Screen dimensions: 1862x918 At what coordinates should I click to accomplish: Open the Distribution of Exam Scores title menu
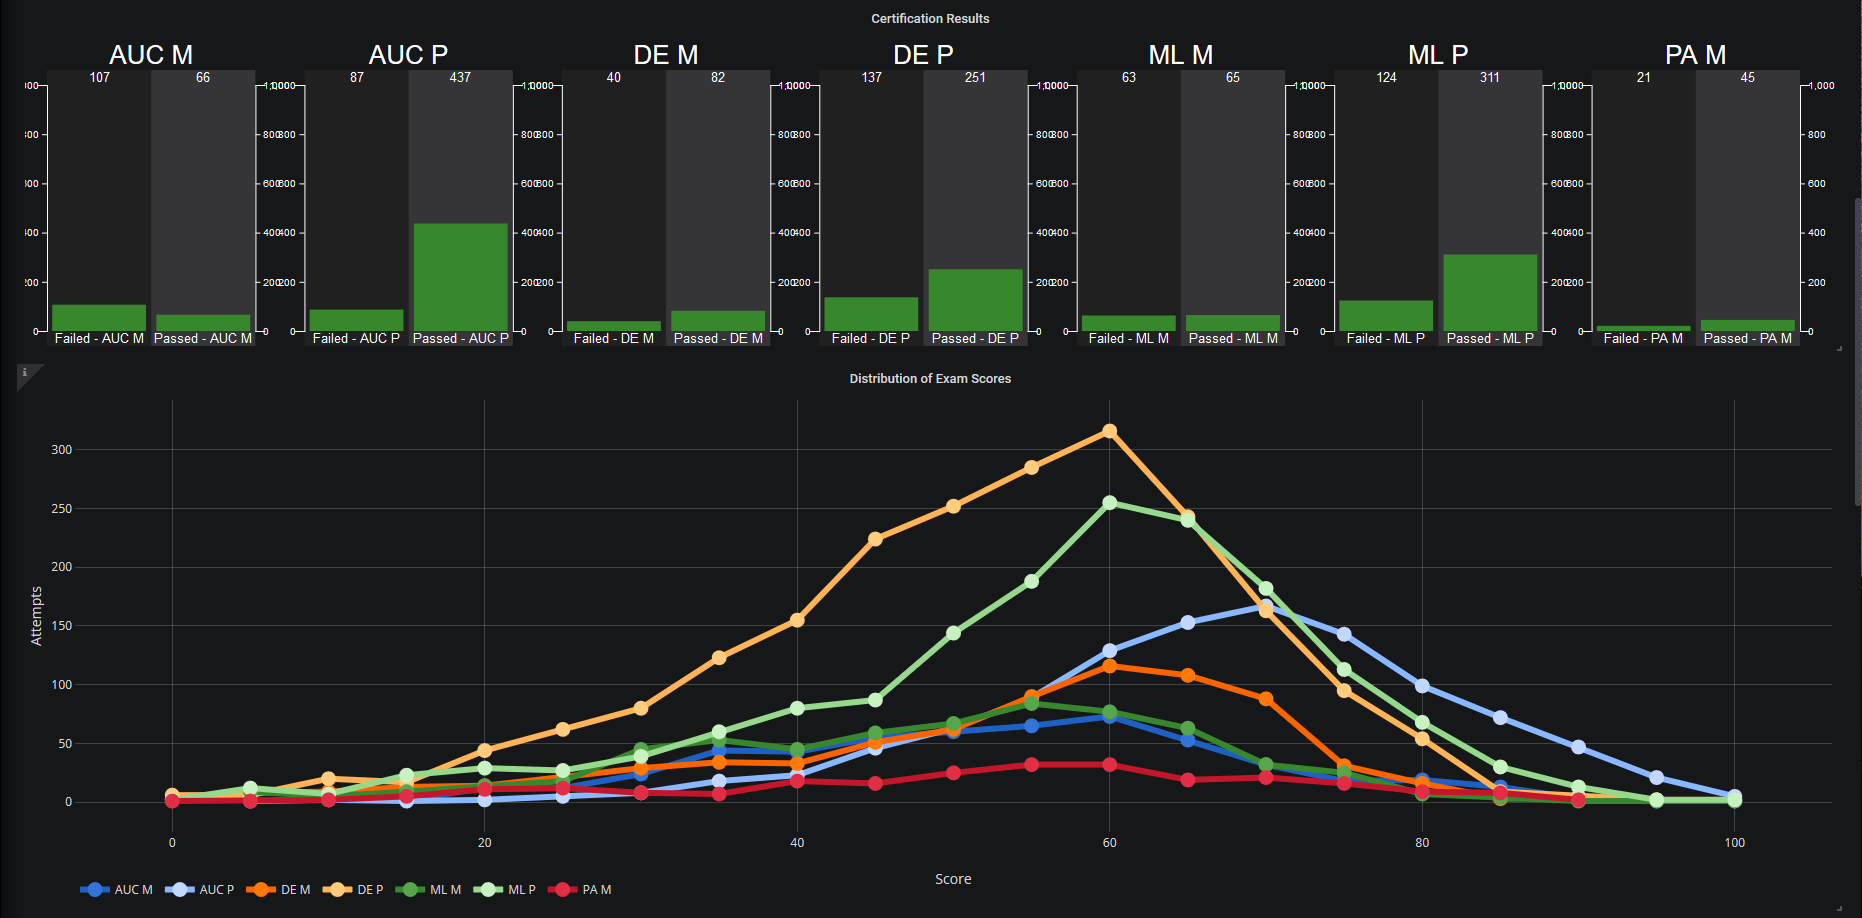930,379
